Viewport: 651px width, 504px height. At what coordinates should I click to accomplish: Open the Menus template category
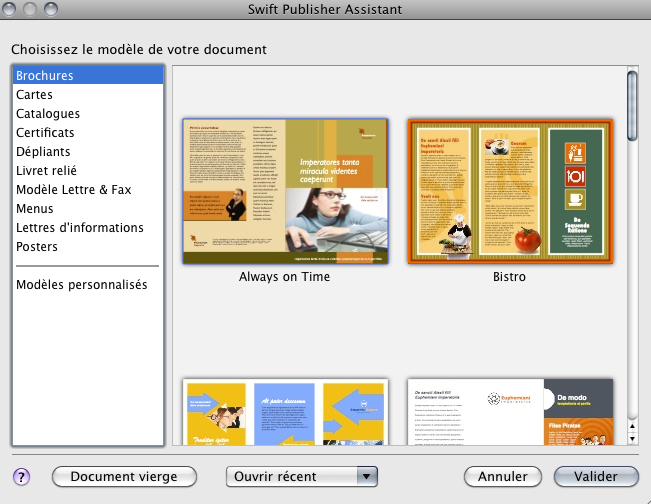tap(35, 209)
